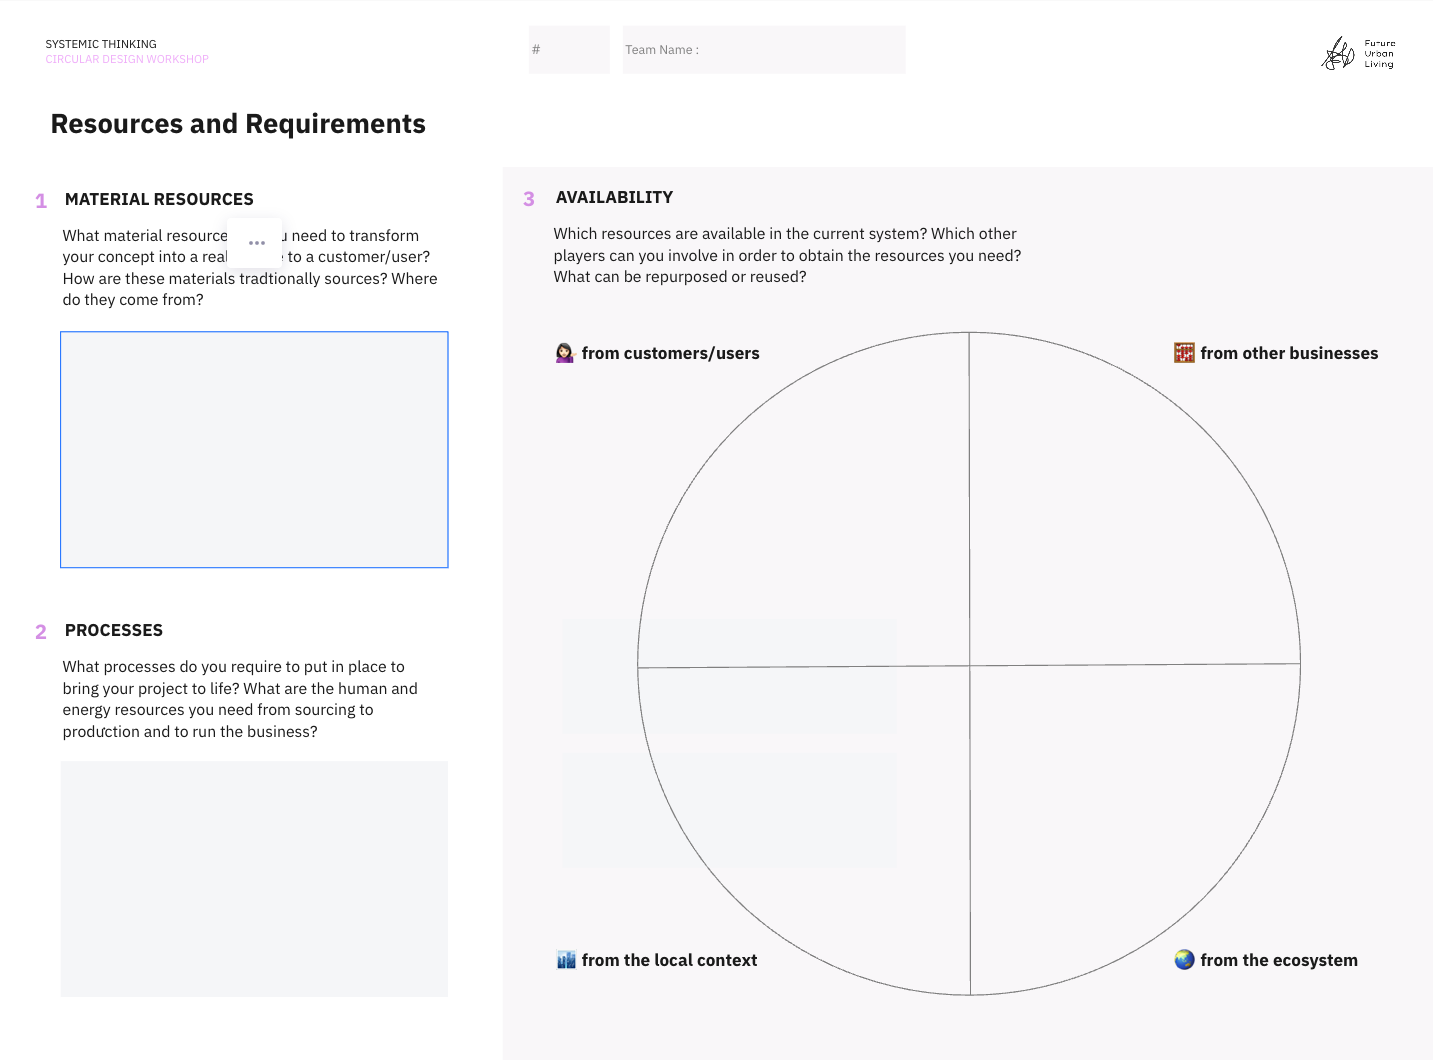This screenshot has height=1060, width=1433.
Task: Click the pink Circular Design Workshop text
Action: pos(127,60)
